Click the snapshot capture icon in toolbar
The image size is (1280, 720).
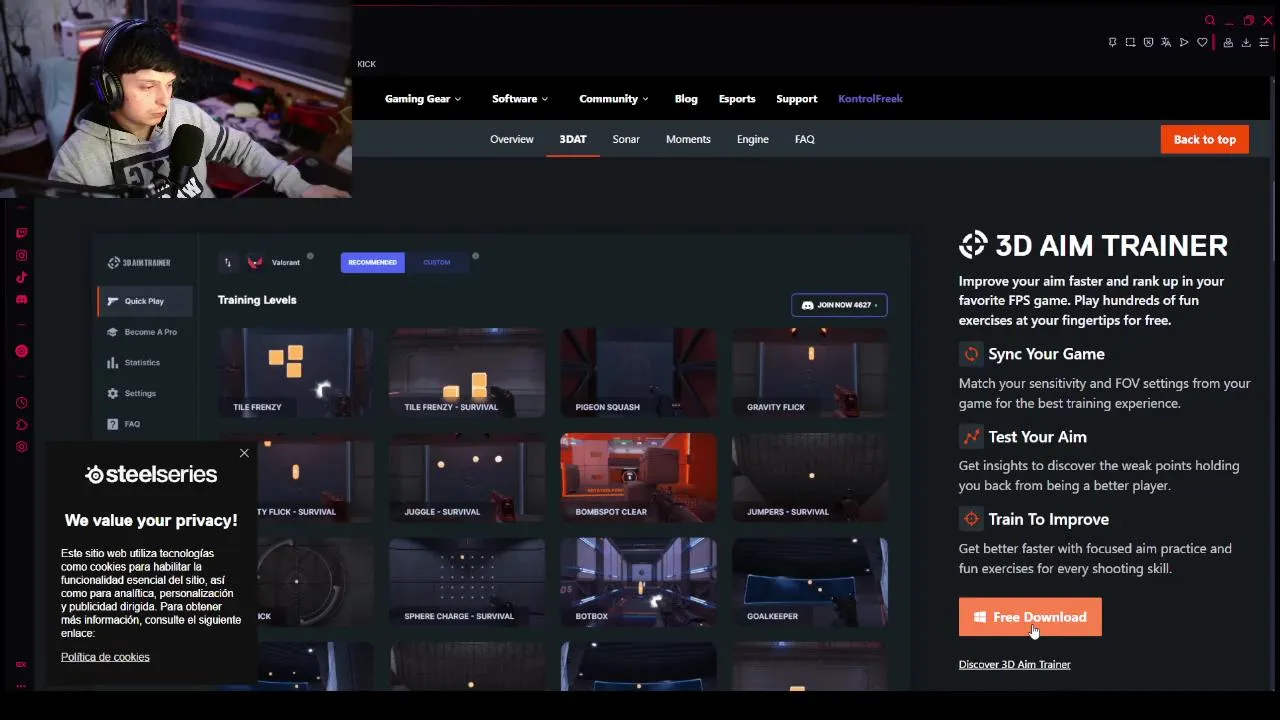click(x=1130, y=42)
